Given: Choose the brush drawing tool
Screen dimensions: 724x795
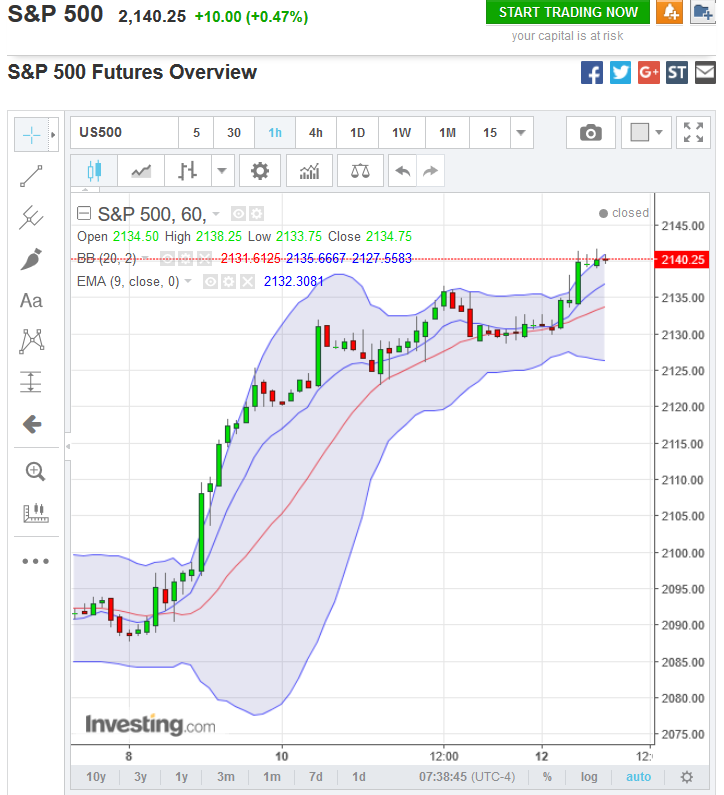Looking at the screenshot, I should [32, 259].
